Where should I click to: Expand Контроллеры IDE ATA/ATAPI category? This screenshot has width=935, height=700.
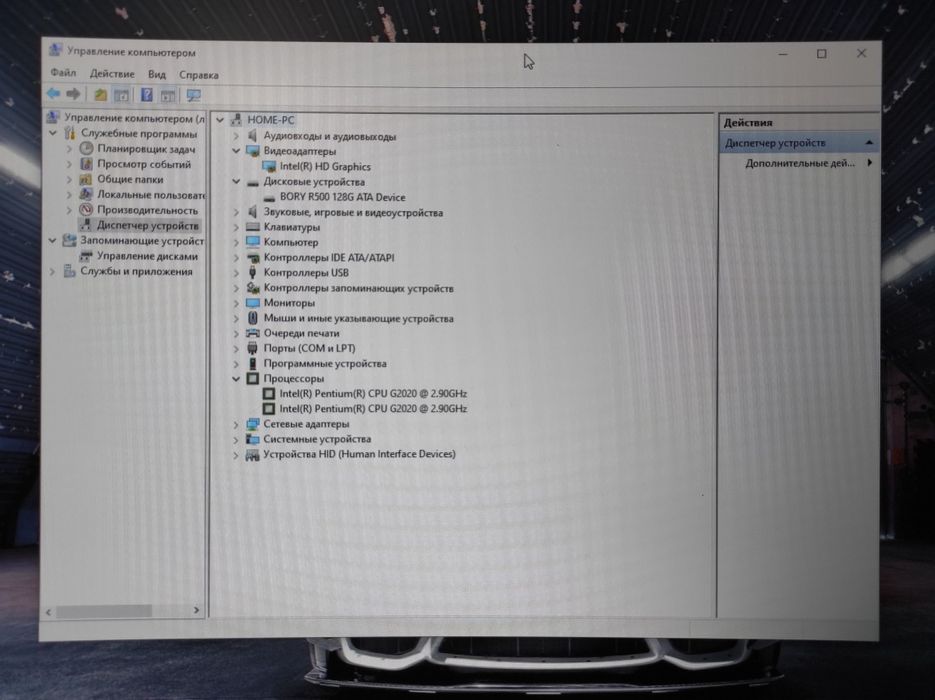(x=236, y=258)
